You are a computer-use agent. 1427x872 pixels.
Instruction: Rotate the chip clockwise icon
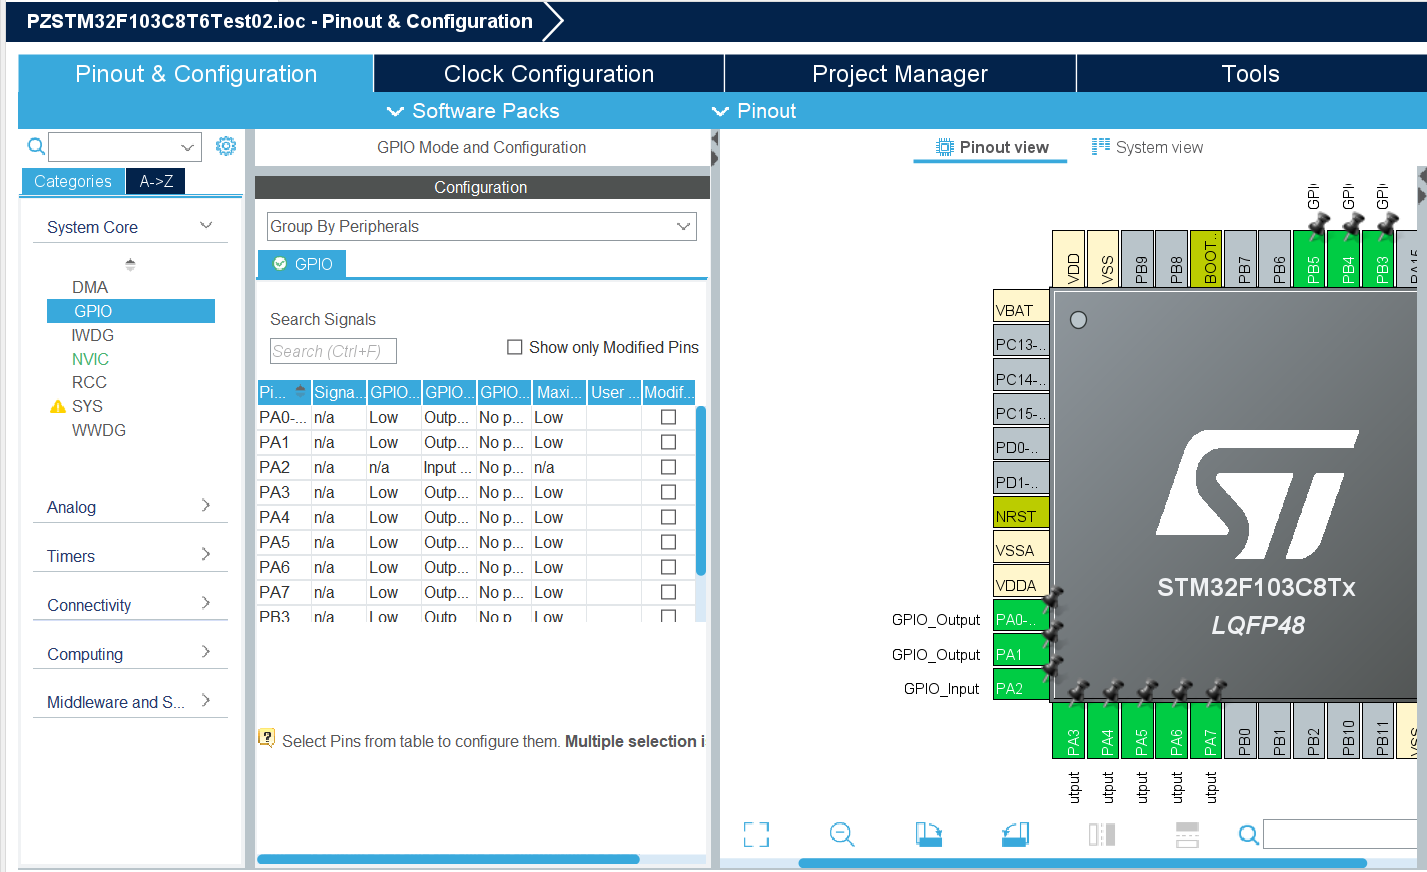click(x=929, y=834)
